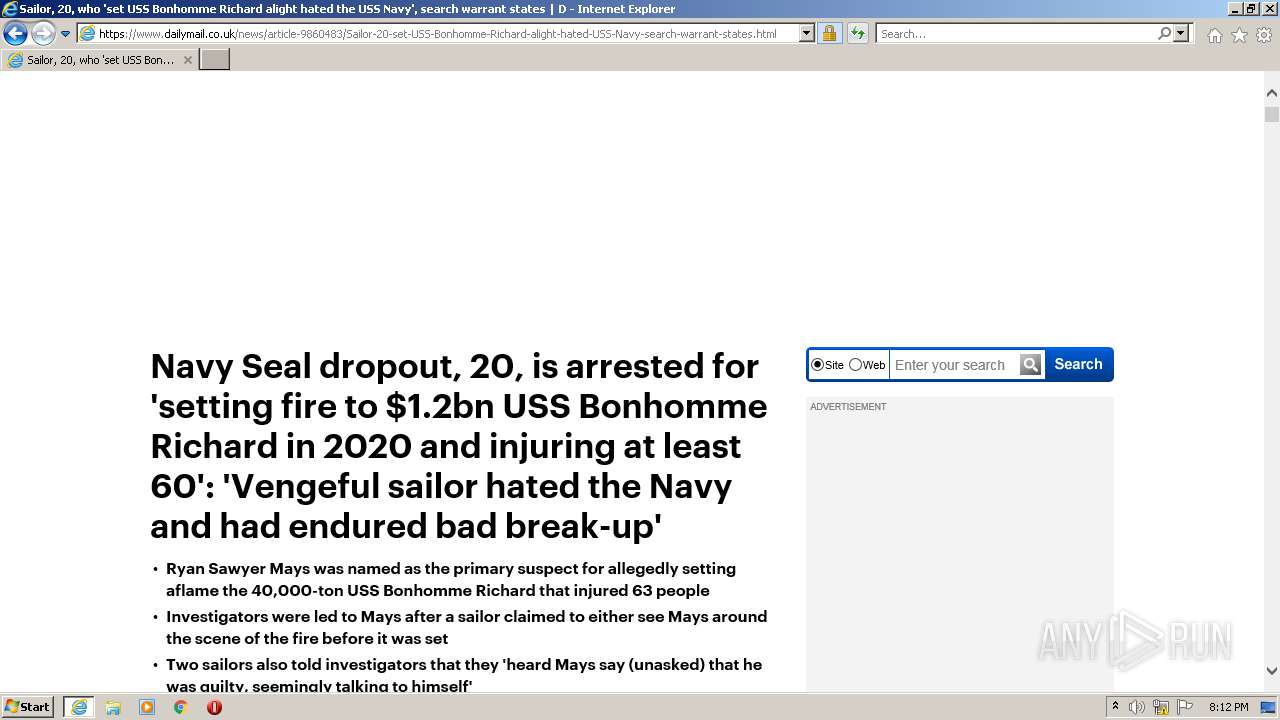The image size is (1280, 720).
Task: Click the browser Back arrow button
Action: (x=15, y=34)
